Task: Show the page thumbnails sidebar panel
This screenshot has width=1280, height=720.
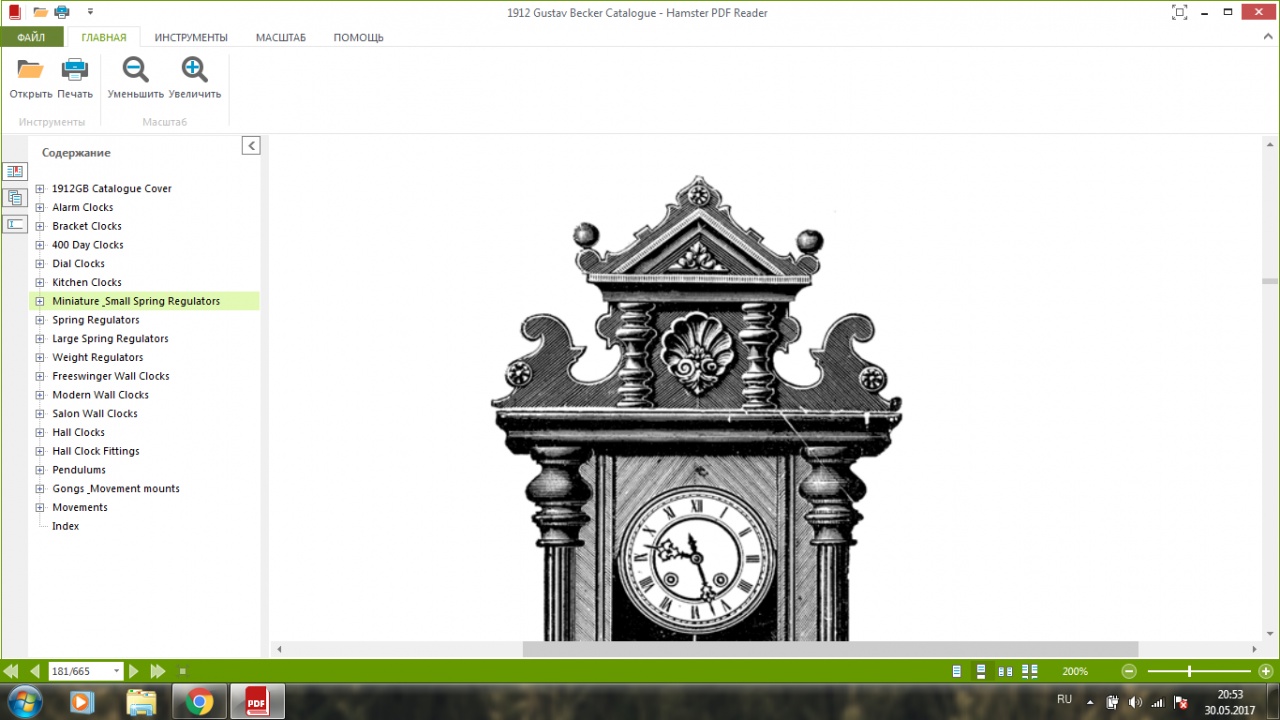Action: [x=15, y=198]
